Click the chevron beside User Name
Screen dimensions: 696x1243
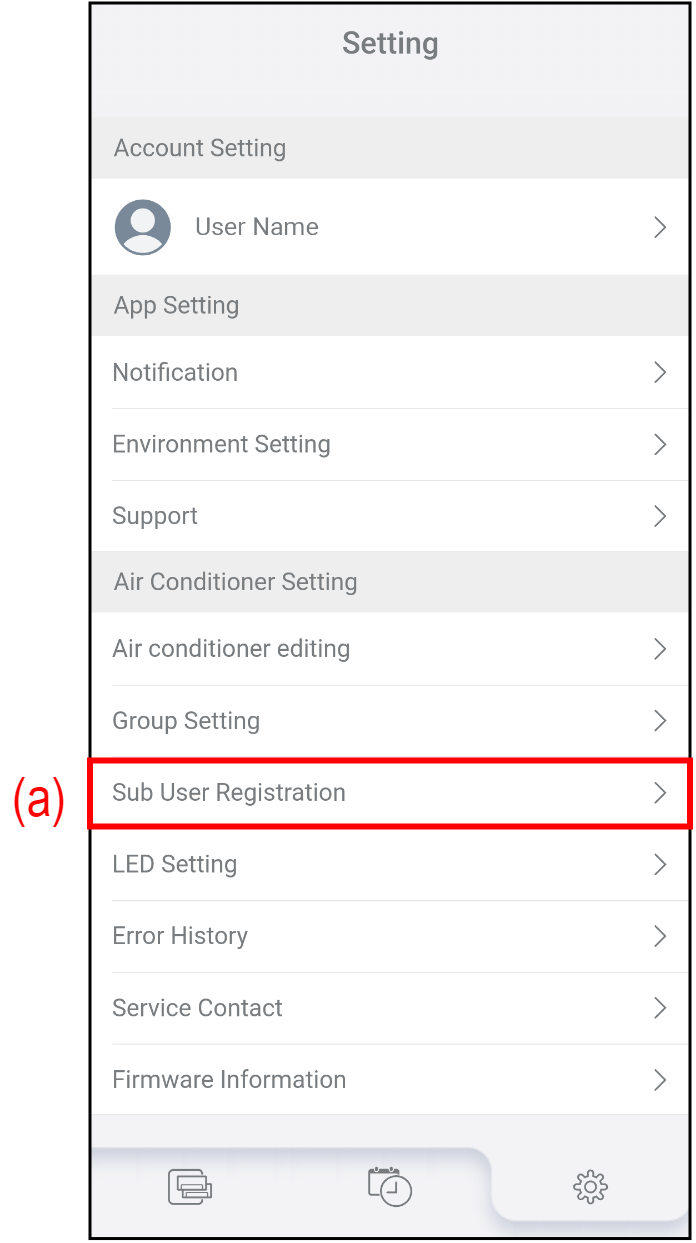tap(660, 228)
